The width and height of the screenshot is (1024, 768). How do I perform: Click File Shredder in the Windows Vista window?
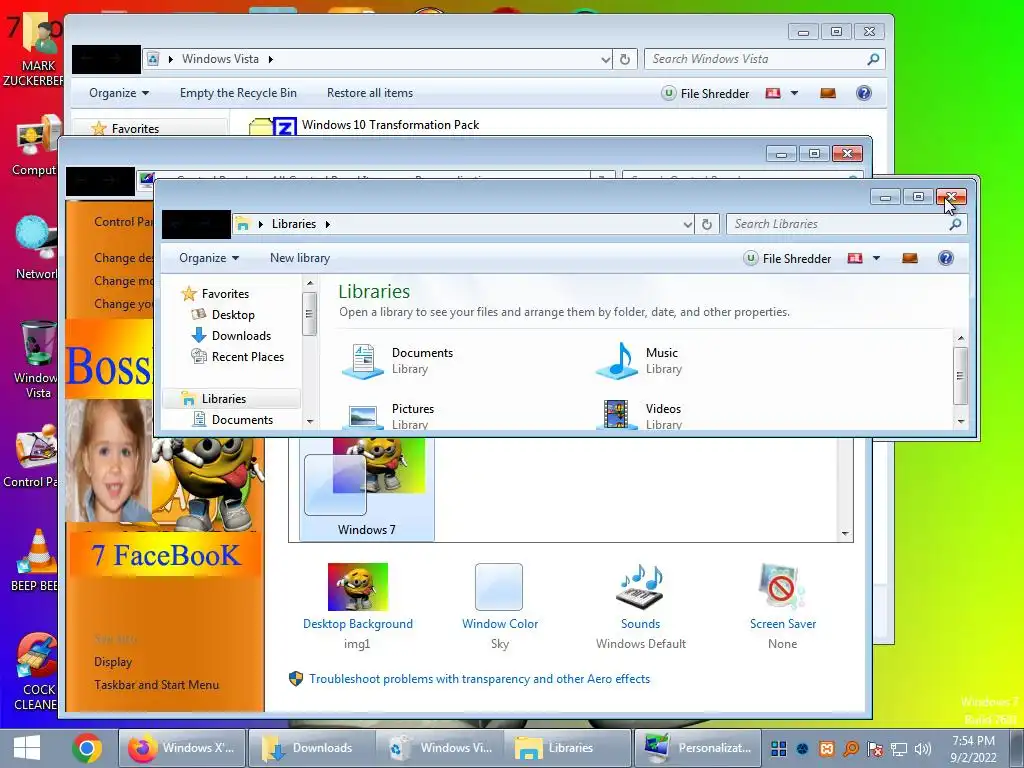pyautogui.click(x=705, y=93)
